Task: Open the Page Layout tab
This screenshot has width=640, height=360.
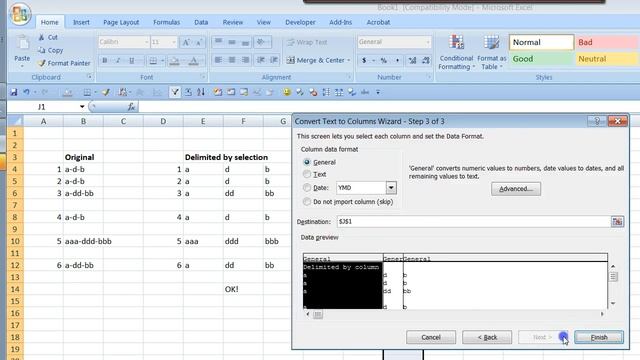Action: pyautogui.click(x=121, y=22)
